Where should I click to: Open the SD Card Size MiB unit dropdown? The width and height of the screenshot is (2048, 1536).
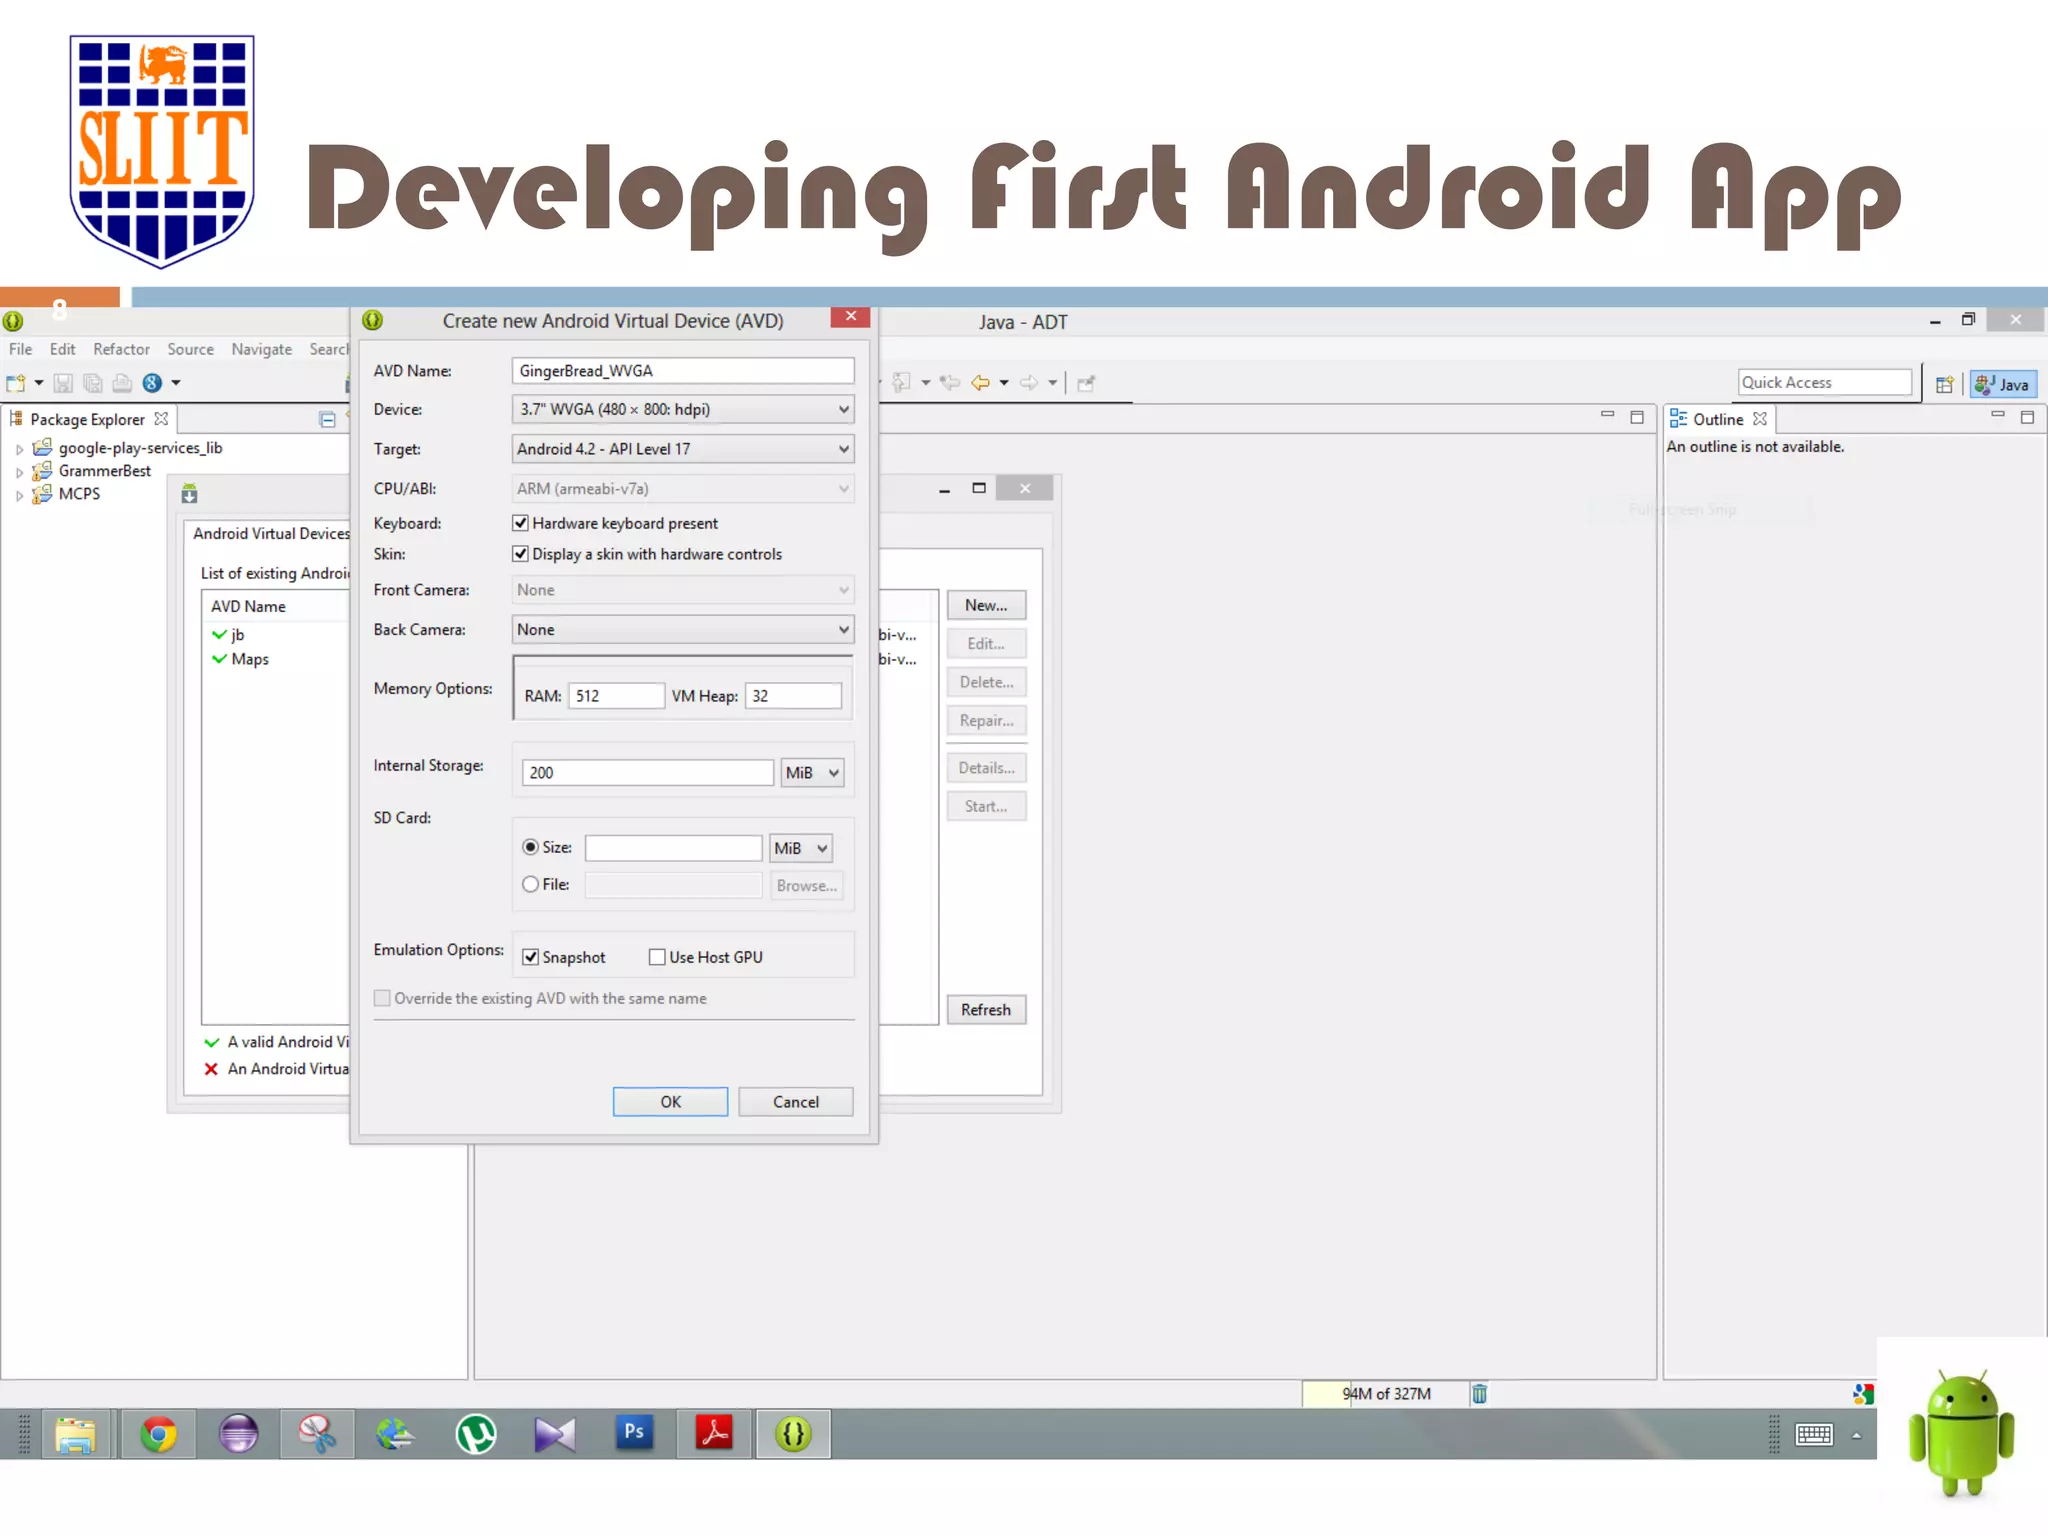tap(801, 848)
